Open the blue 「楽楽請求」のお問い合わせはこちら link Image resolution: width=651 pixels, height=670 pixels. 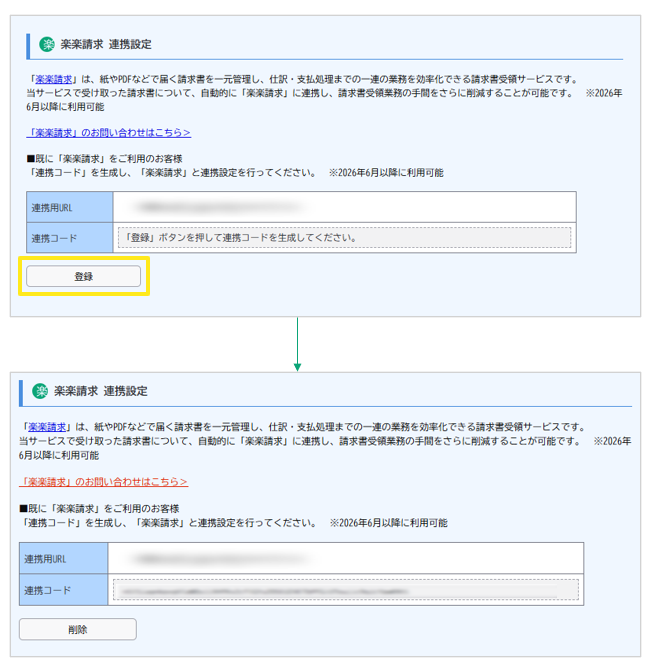[108, 133]
